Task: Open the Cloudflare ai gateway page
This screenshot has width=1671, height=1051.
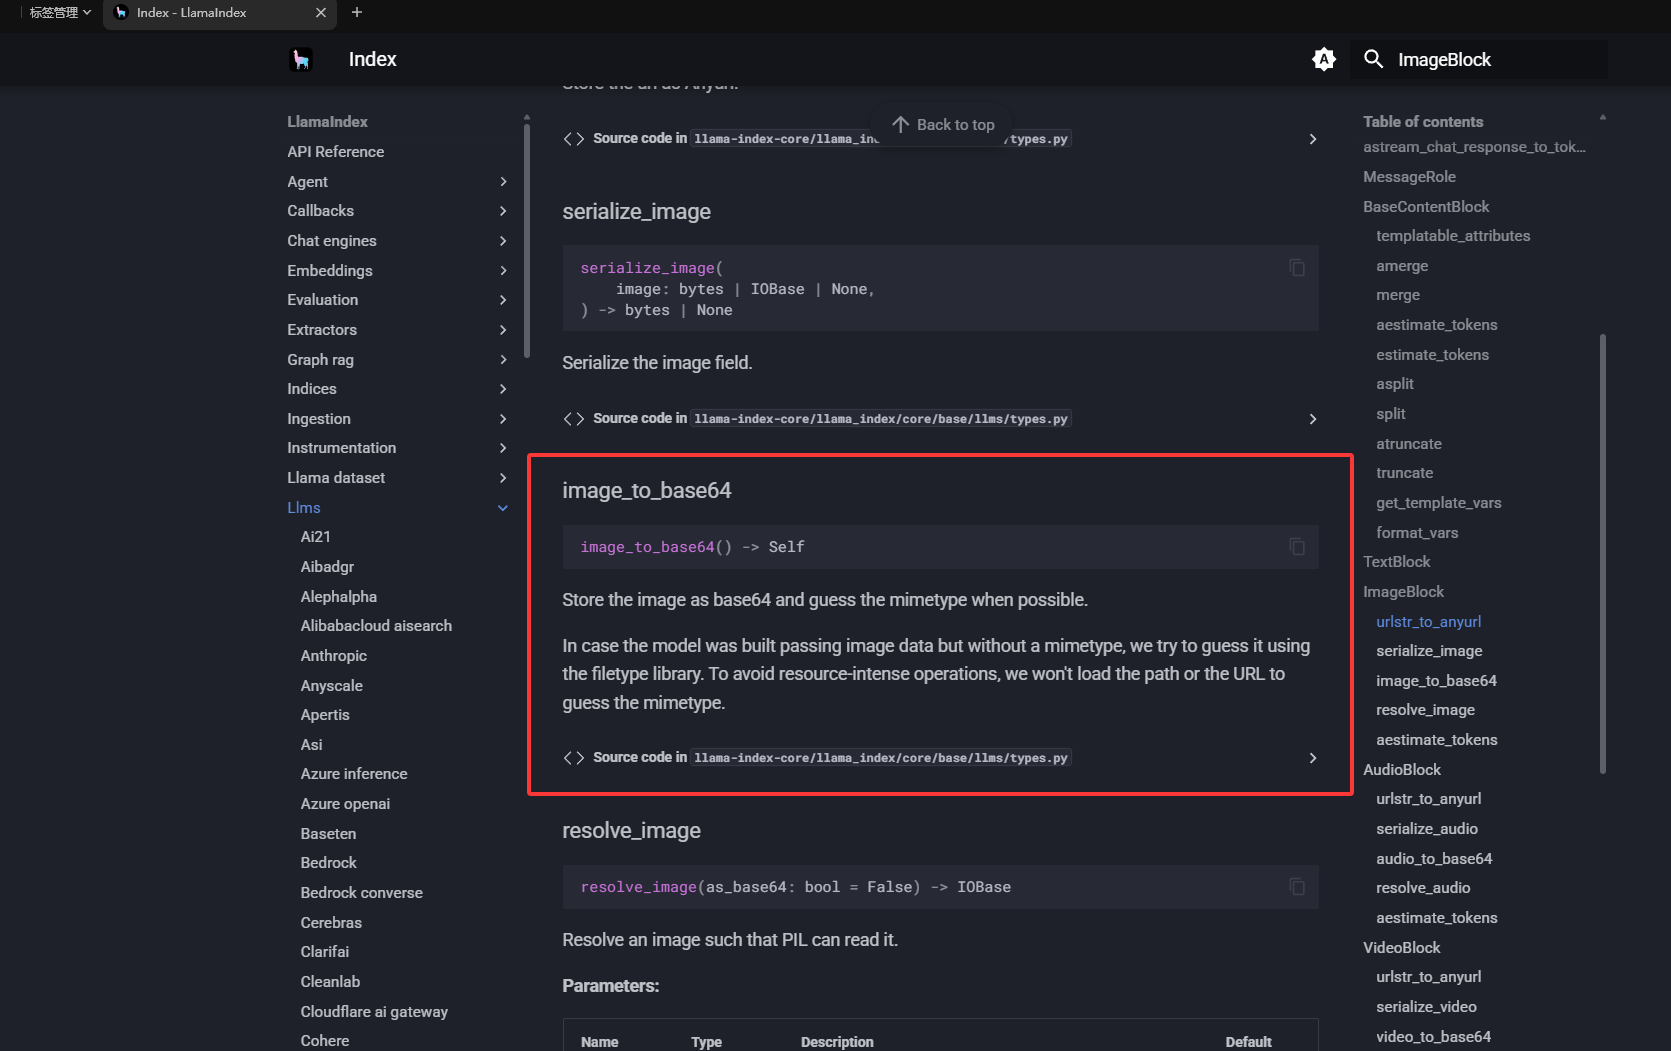Action: (x=375, y=1012)
